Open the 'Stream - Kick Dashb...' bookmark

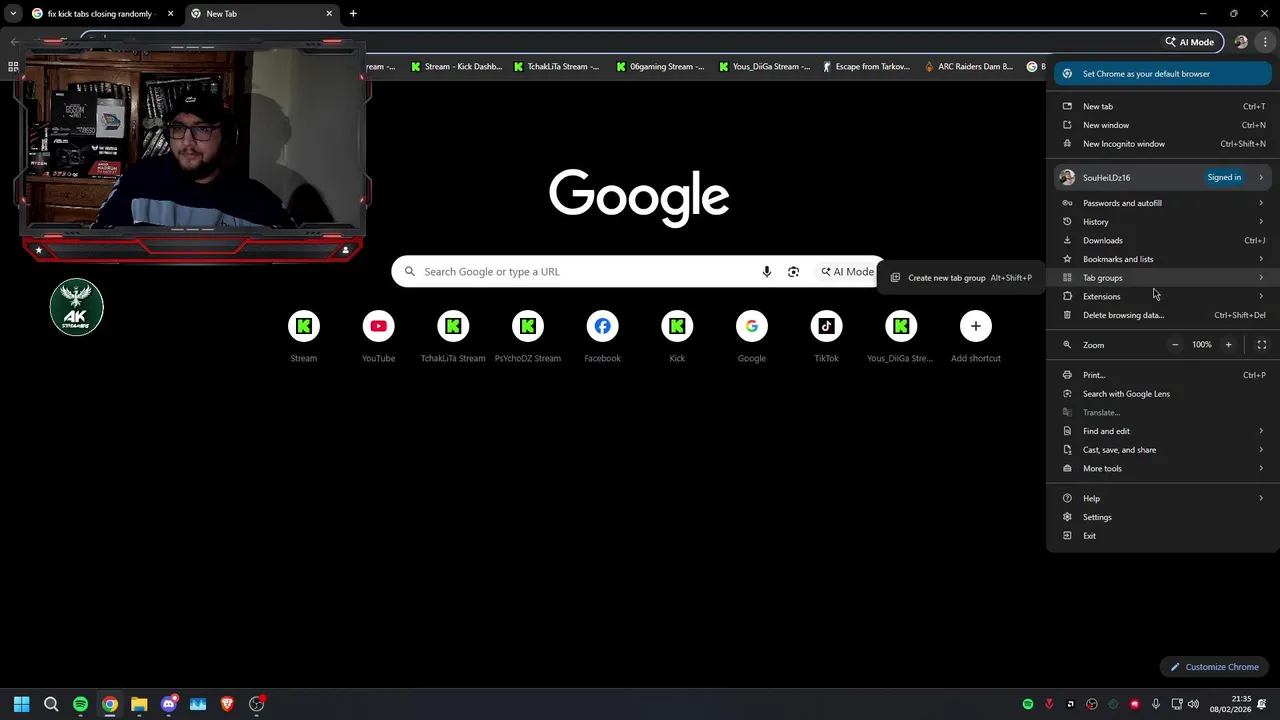tap(456, 67)
